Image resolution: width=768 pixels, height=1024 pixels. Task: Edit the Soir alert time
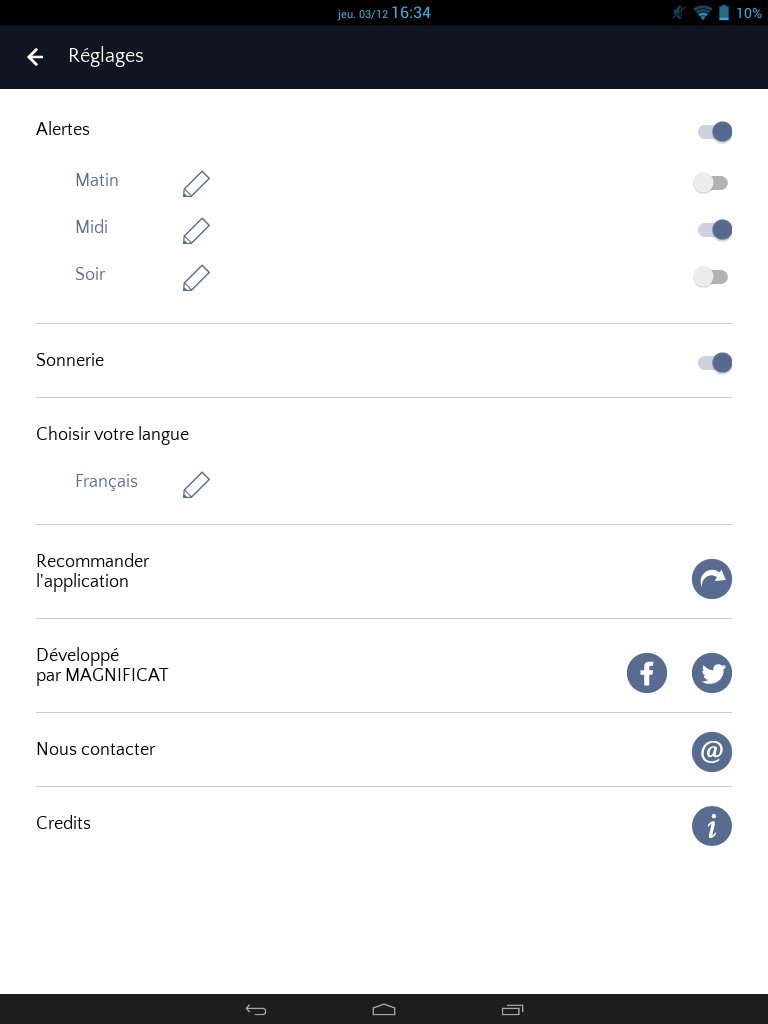point(196,277)
